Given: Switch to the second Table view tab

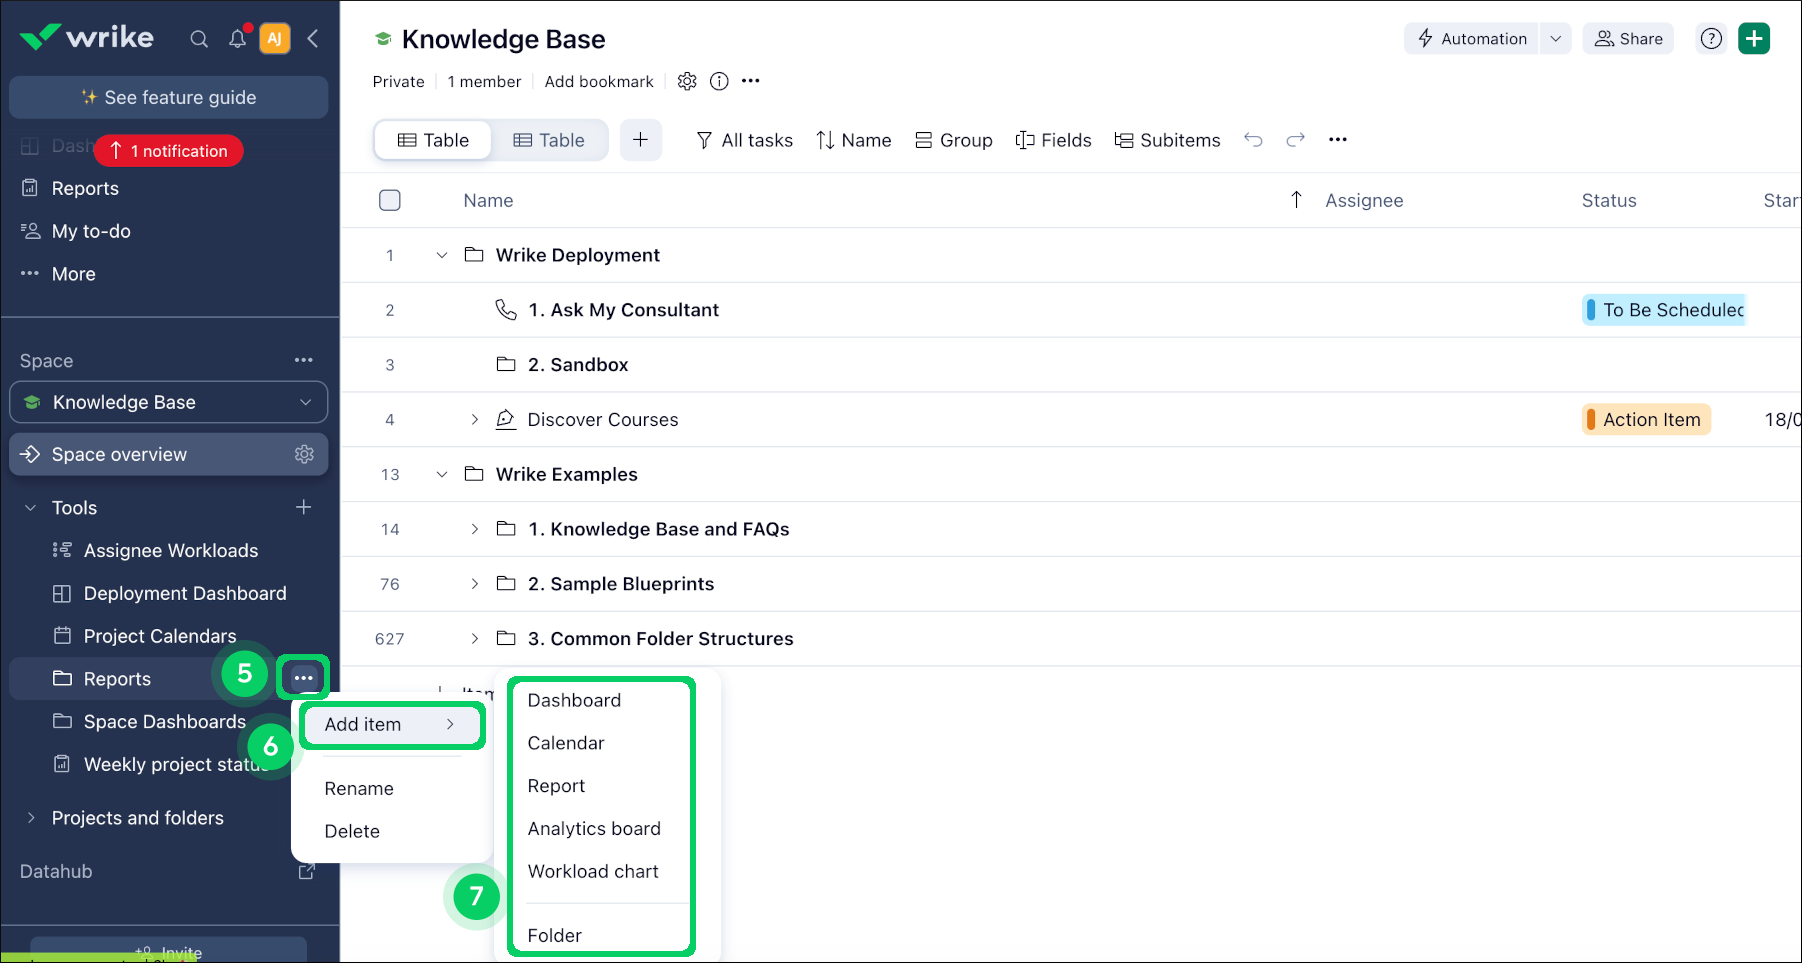Looking at the screenshot, I should (549, 140).
